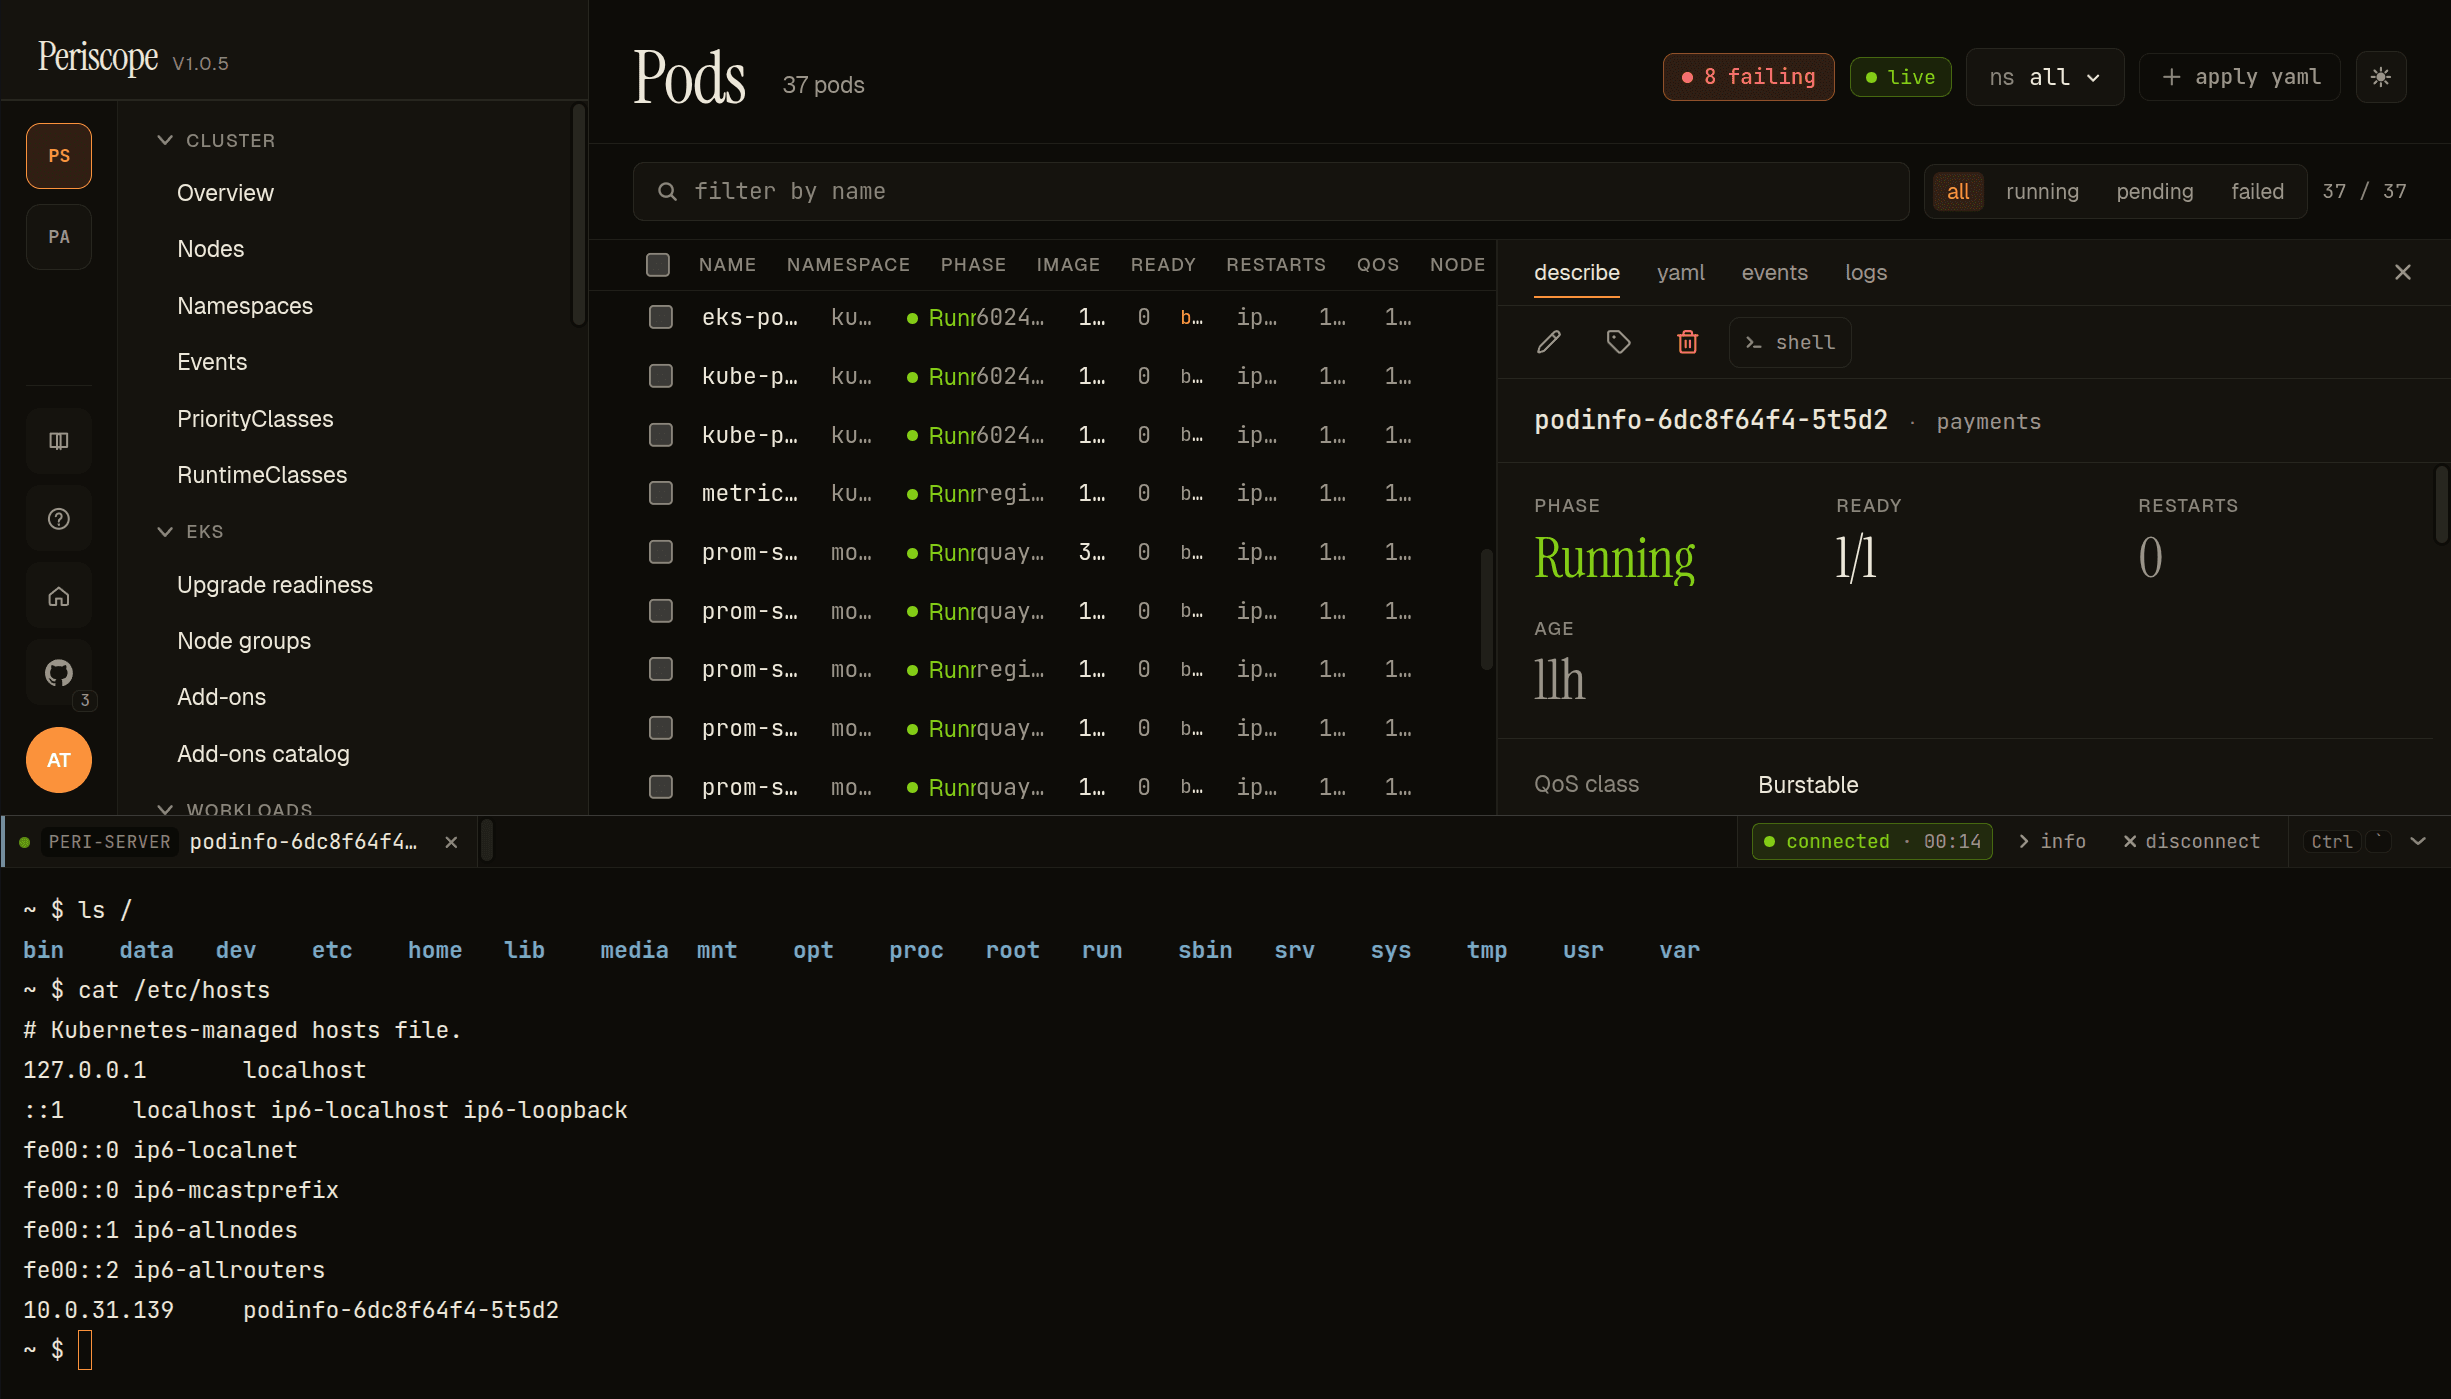2451x1399 pixels.
Task: Filter pods by all
Action: 1957,191
